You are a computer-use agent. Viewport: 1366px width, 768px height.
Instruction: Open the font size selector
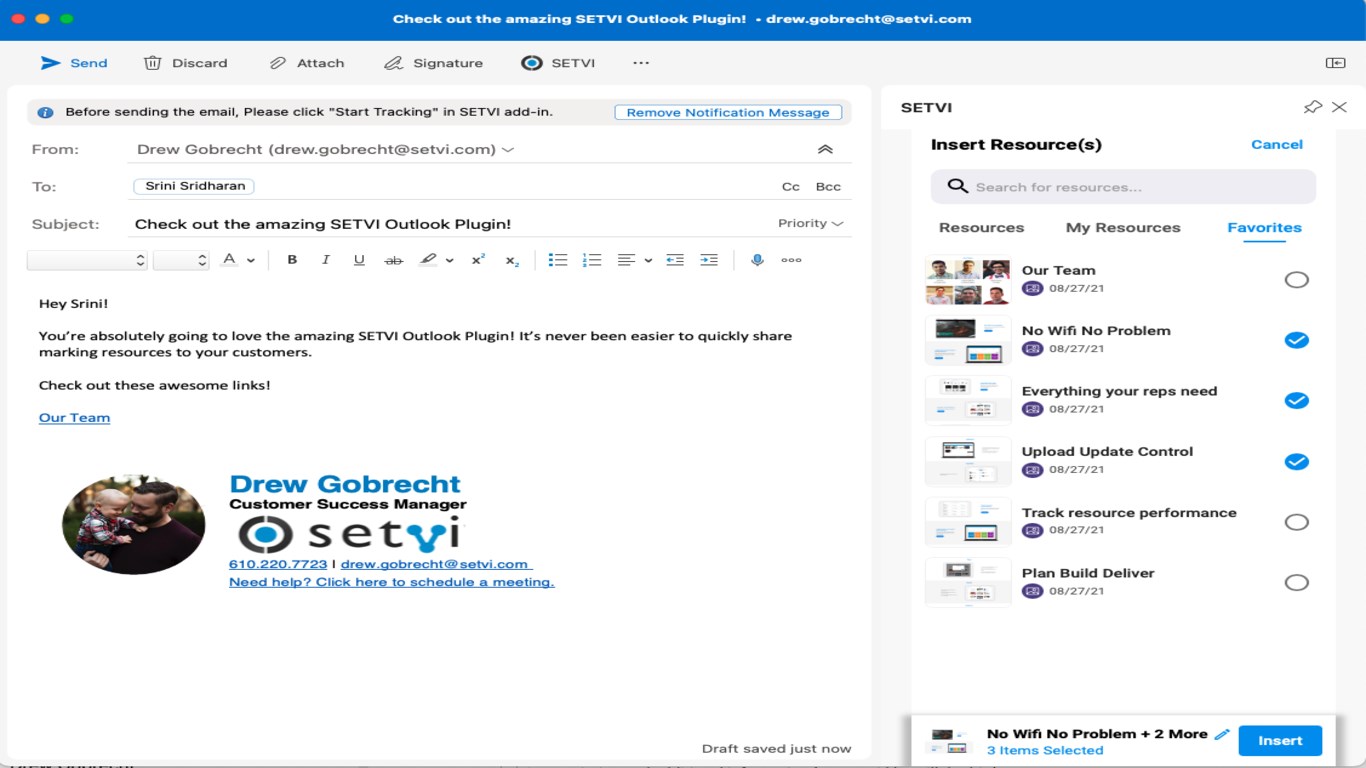pos(181,260)
